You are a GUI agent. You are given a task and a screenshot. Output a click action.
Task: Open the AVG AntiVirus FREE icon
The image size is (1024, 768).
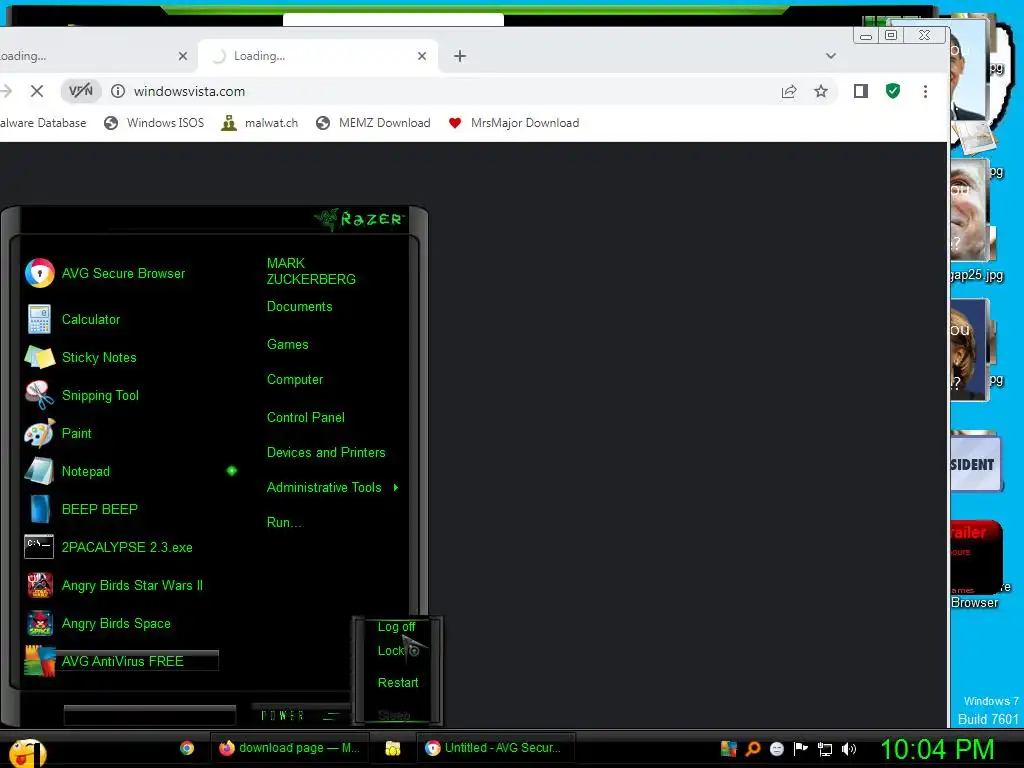(39, 661)
